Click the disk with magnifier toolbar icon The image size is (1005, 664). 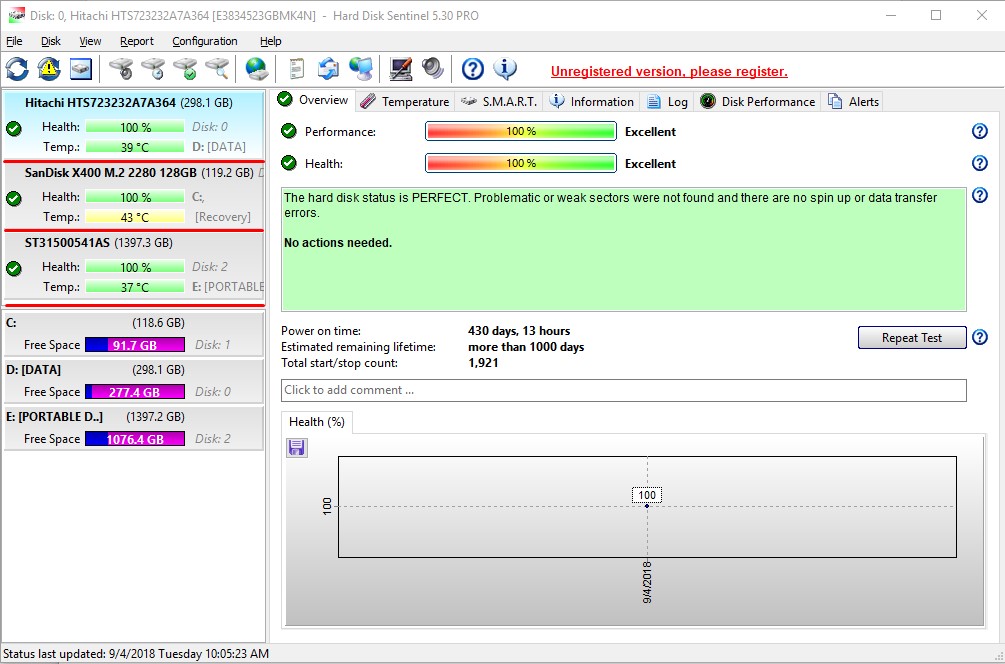[x=217, y=68]
